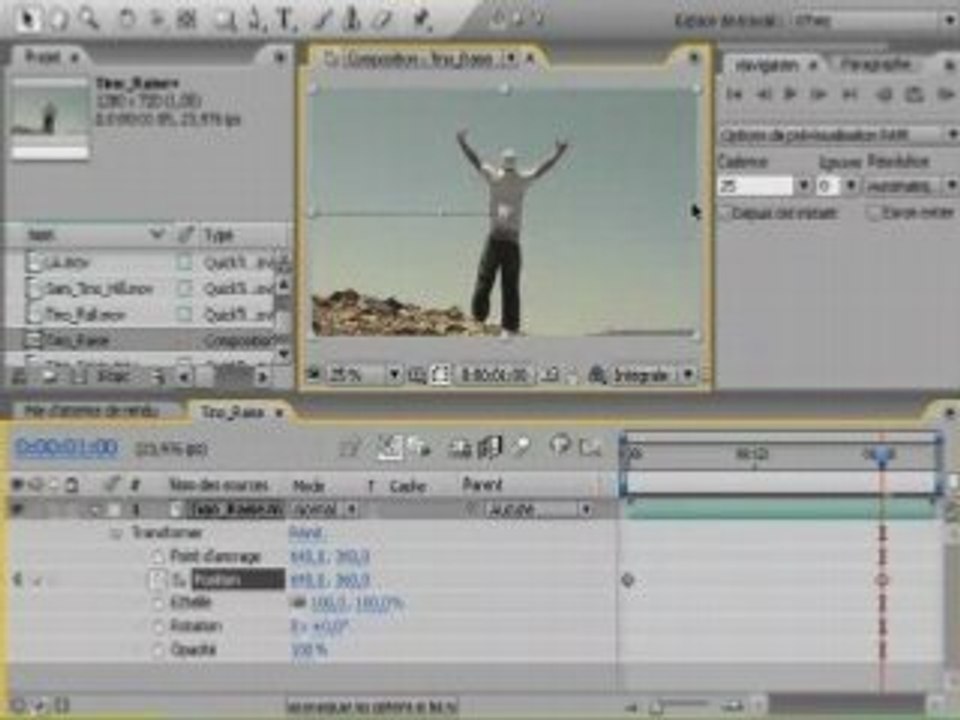Viewport: 960px width, 720px height.
Task: Select the first Position keyframe diamond
Action: tap(628, 580)
